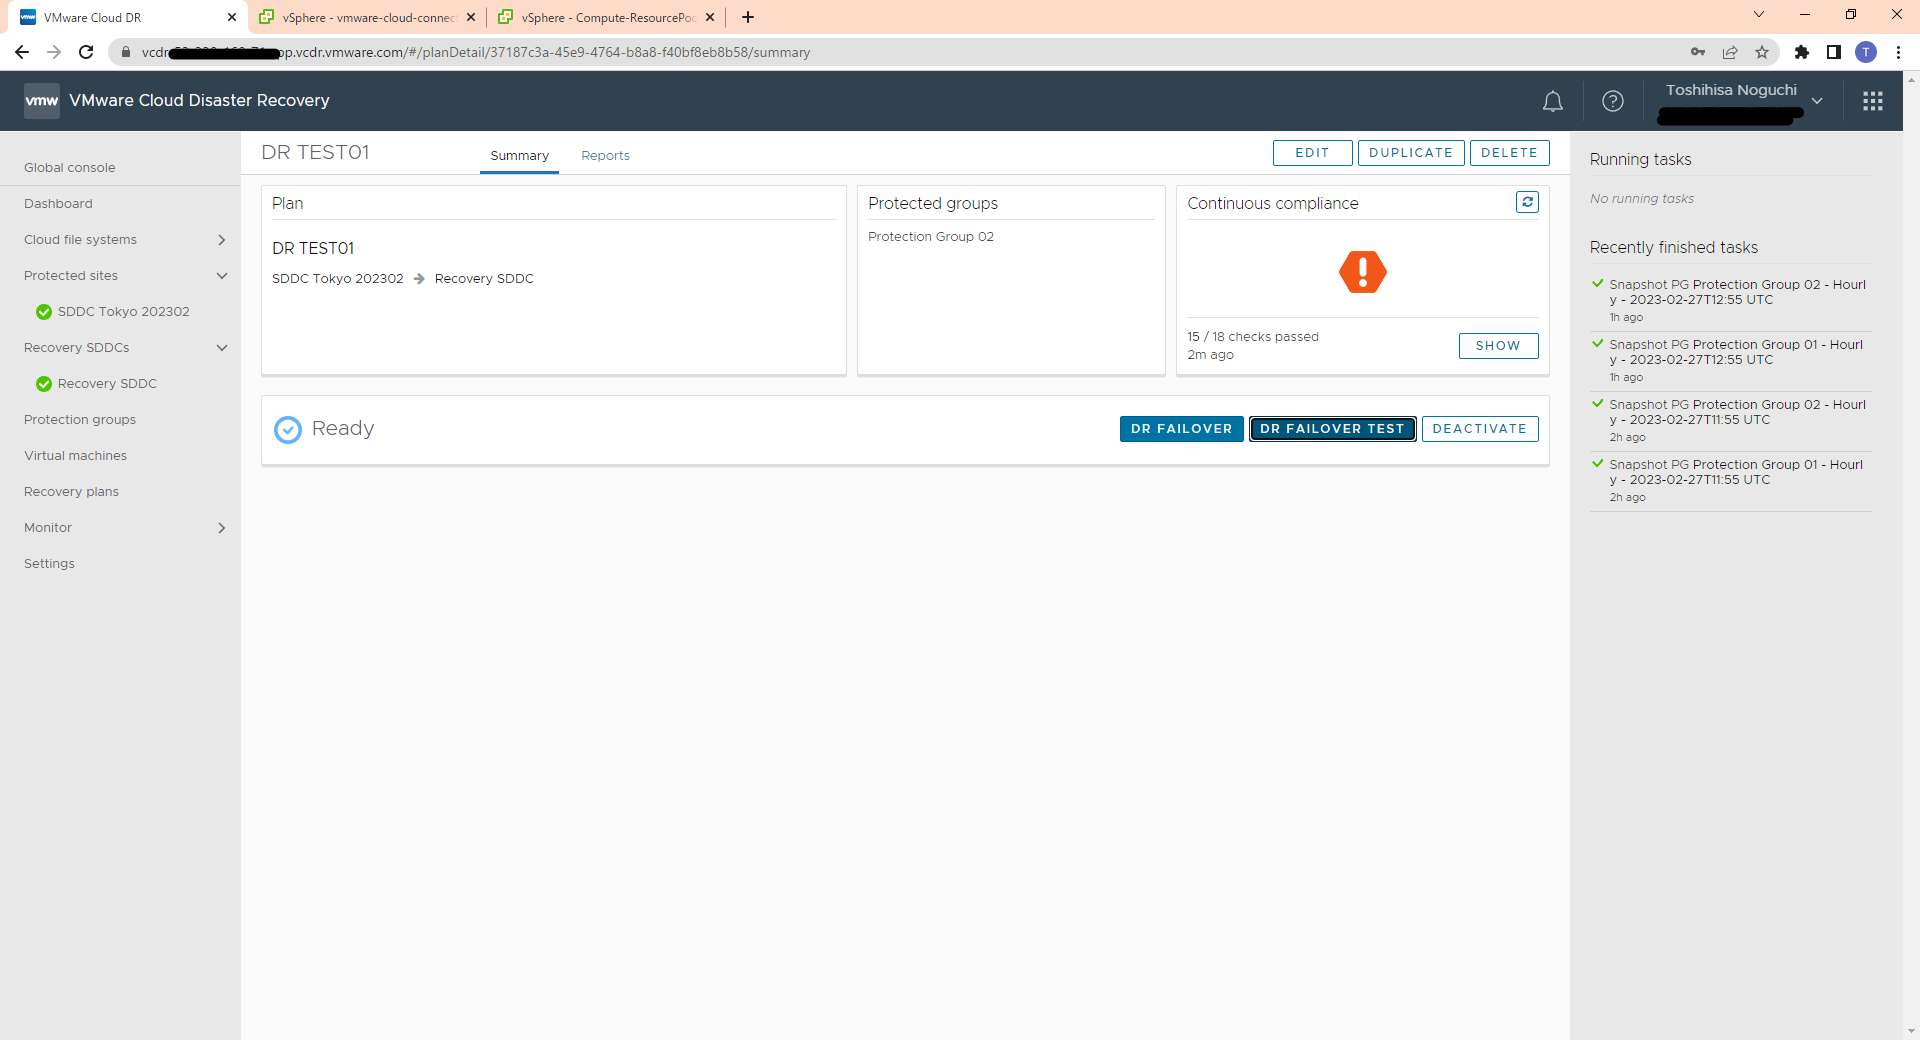The image size is (1920, 1040).
Task: Click the DUPLICATE plan button
Action: pyautogui.click(x=1411, y=153)
